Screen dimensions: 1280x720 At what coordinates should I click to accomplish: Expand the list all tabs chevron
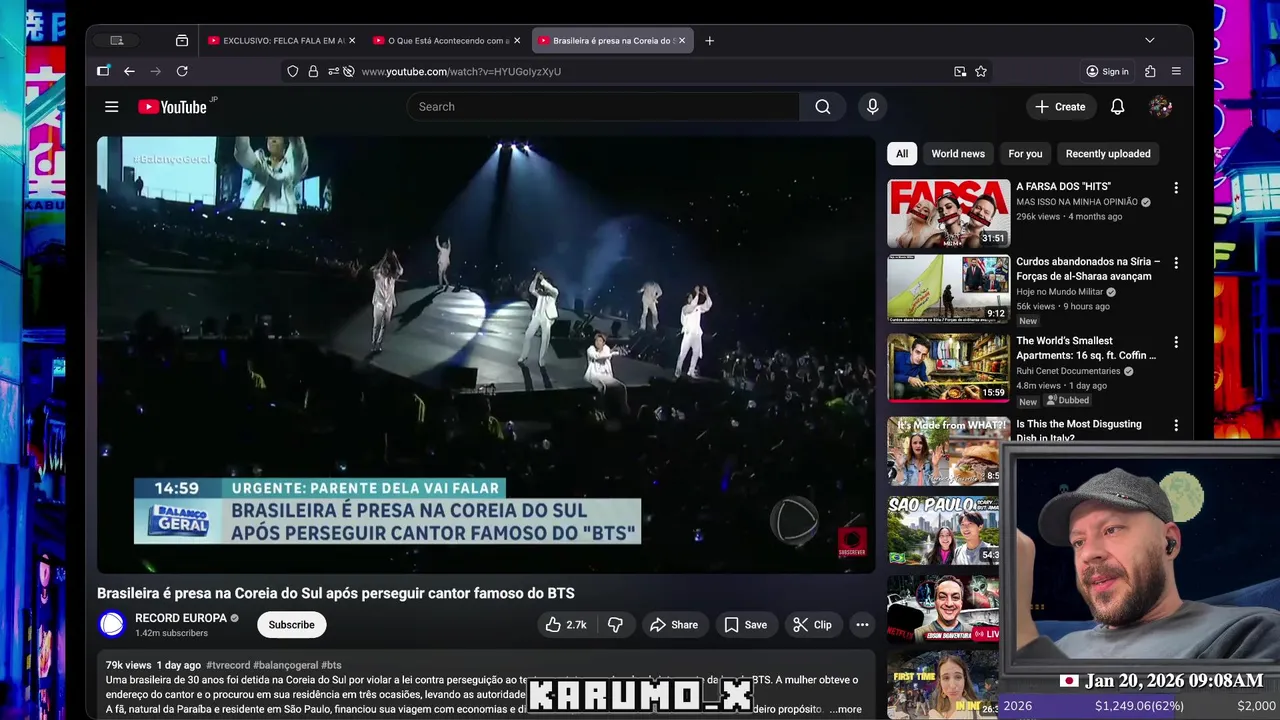pyautogui.click(x=1149, y=41)
